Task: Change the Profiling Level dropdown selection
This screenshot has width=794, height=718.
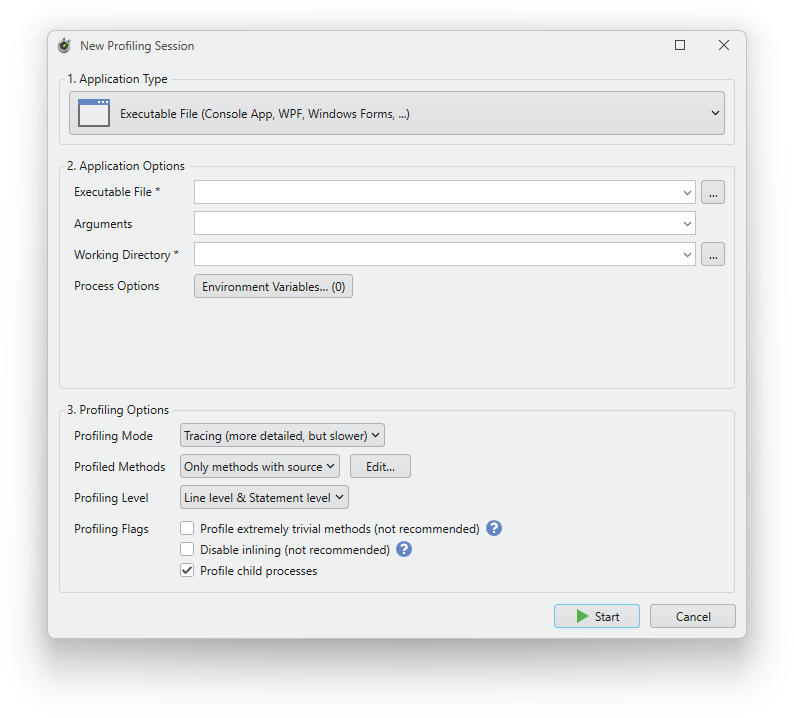Action: (x=264, y=497)
